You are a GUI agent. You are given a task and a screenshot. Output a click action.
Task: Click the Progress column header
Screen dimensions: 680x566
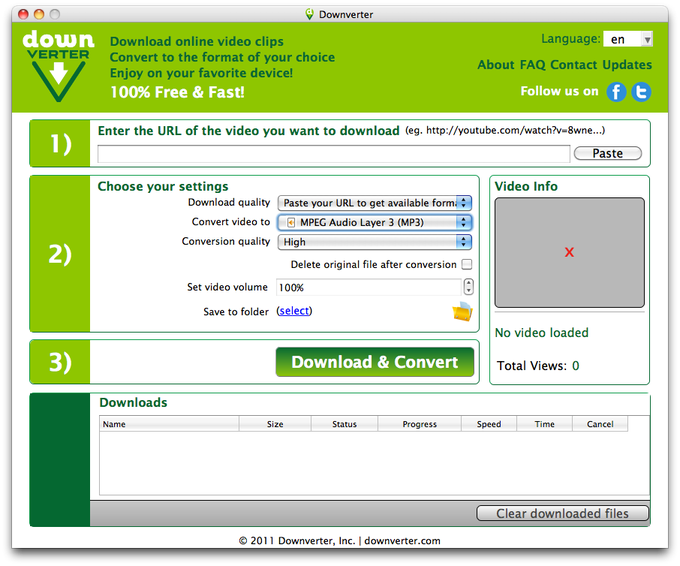419,424
